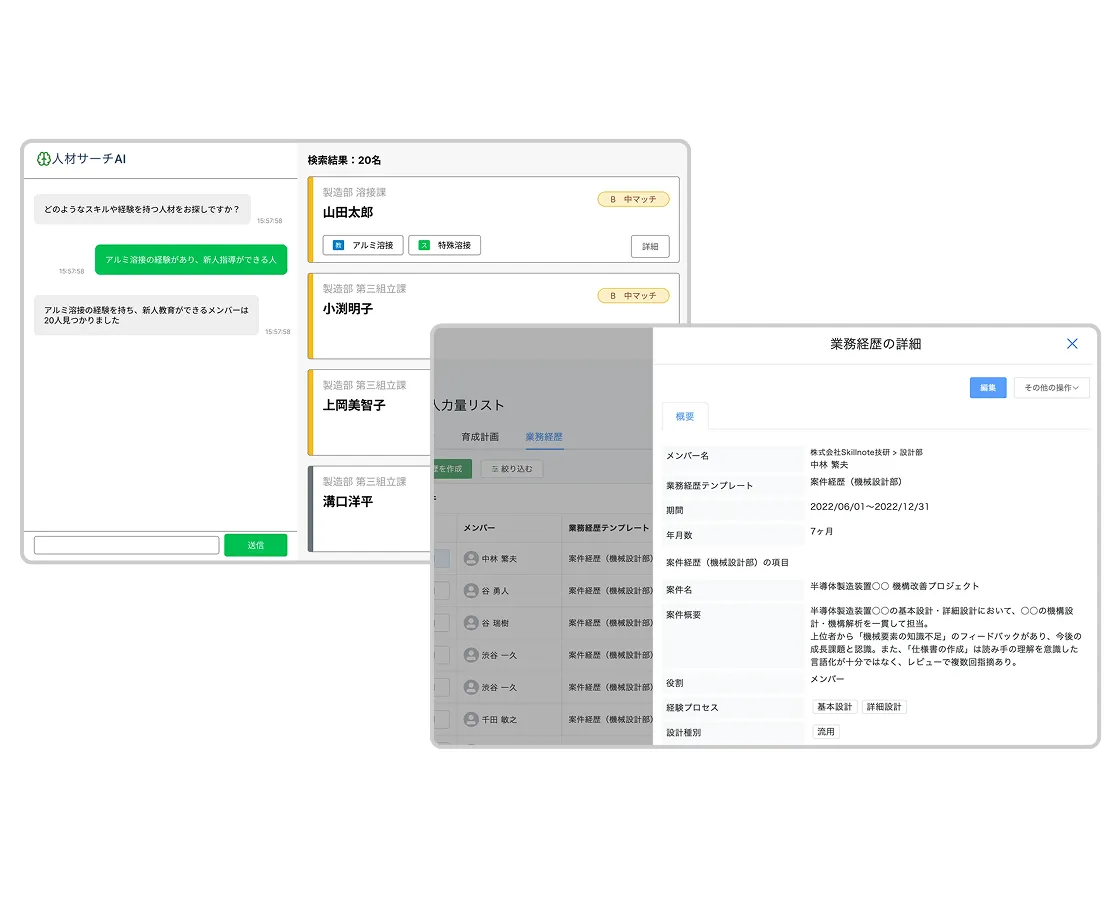Screen dimensions: 1120x920
Task: Click the avatar icon beside 谷 勇人
Action: [x=471, y=591]
